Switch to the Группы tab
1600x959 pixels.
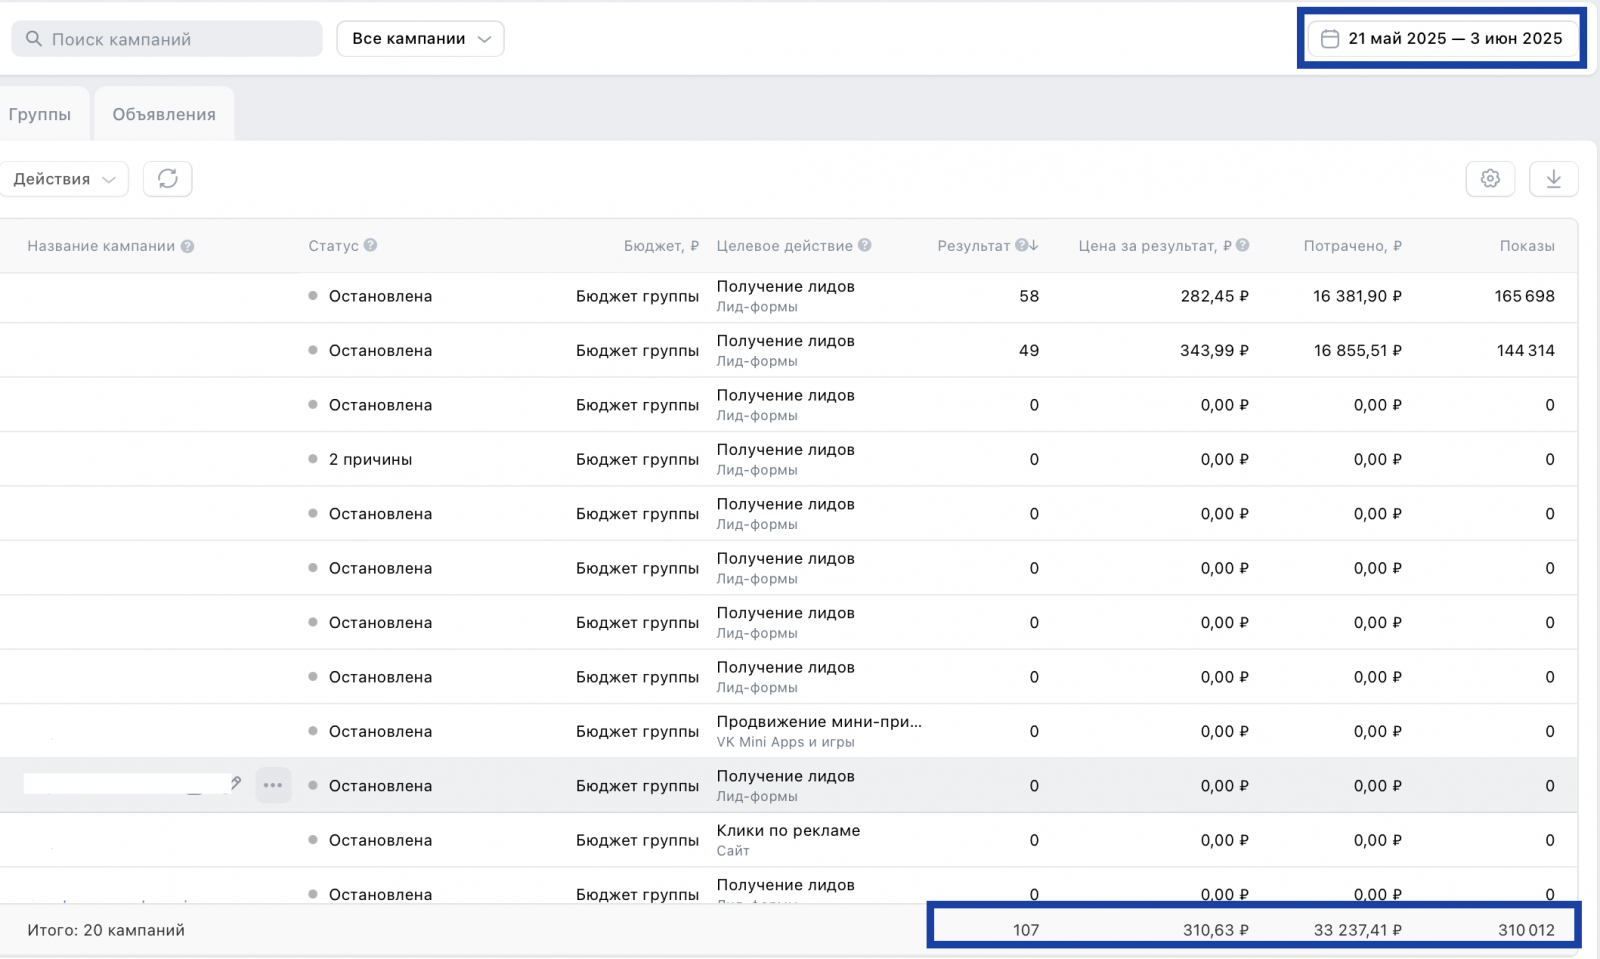[x=40, y=114]
